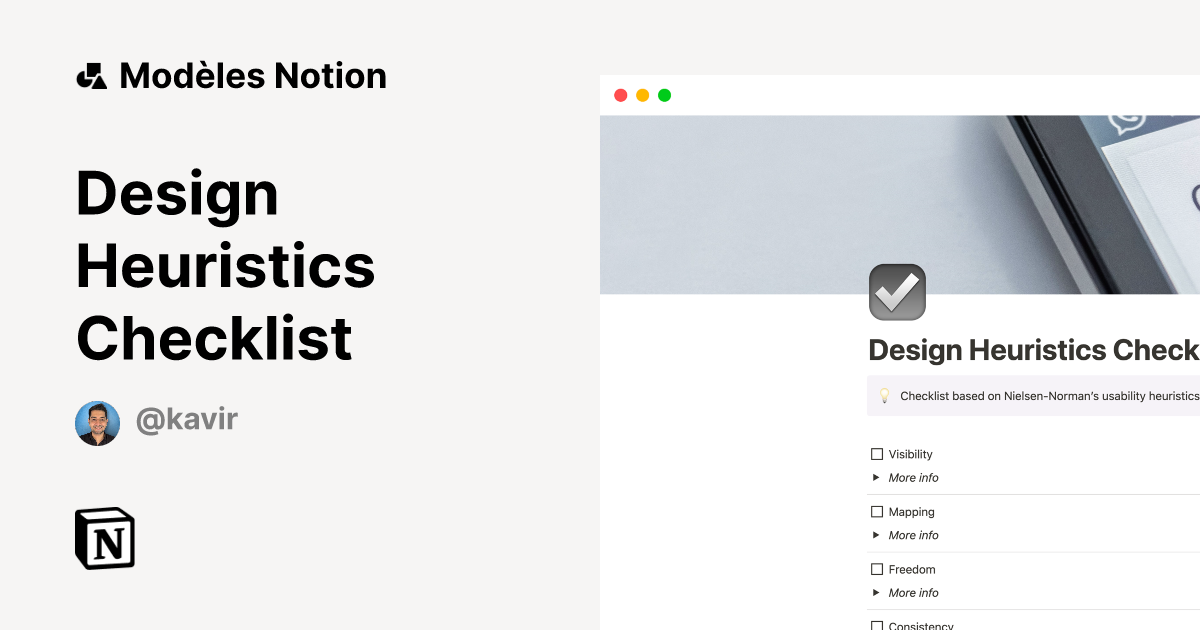The image size is (1200, 630).
Task: Click @kavir's profile avatar
Action: tap(97, 423)
